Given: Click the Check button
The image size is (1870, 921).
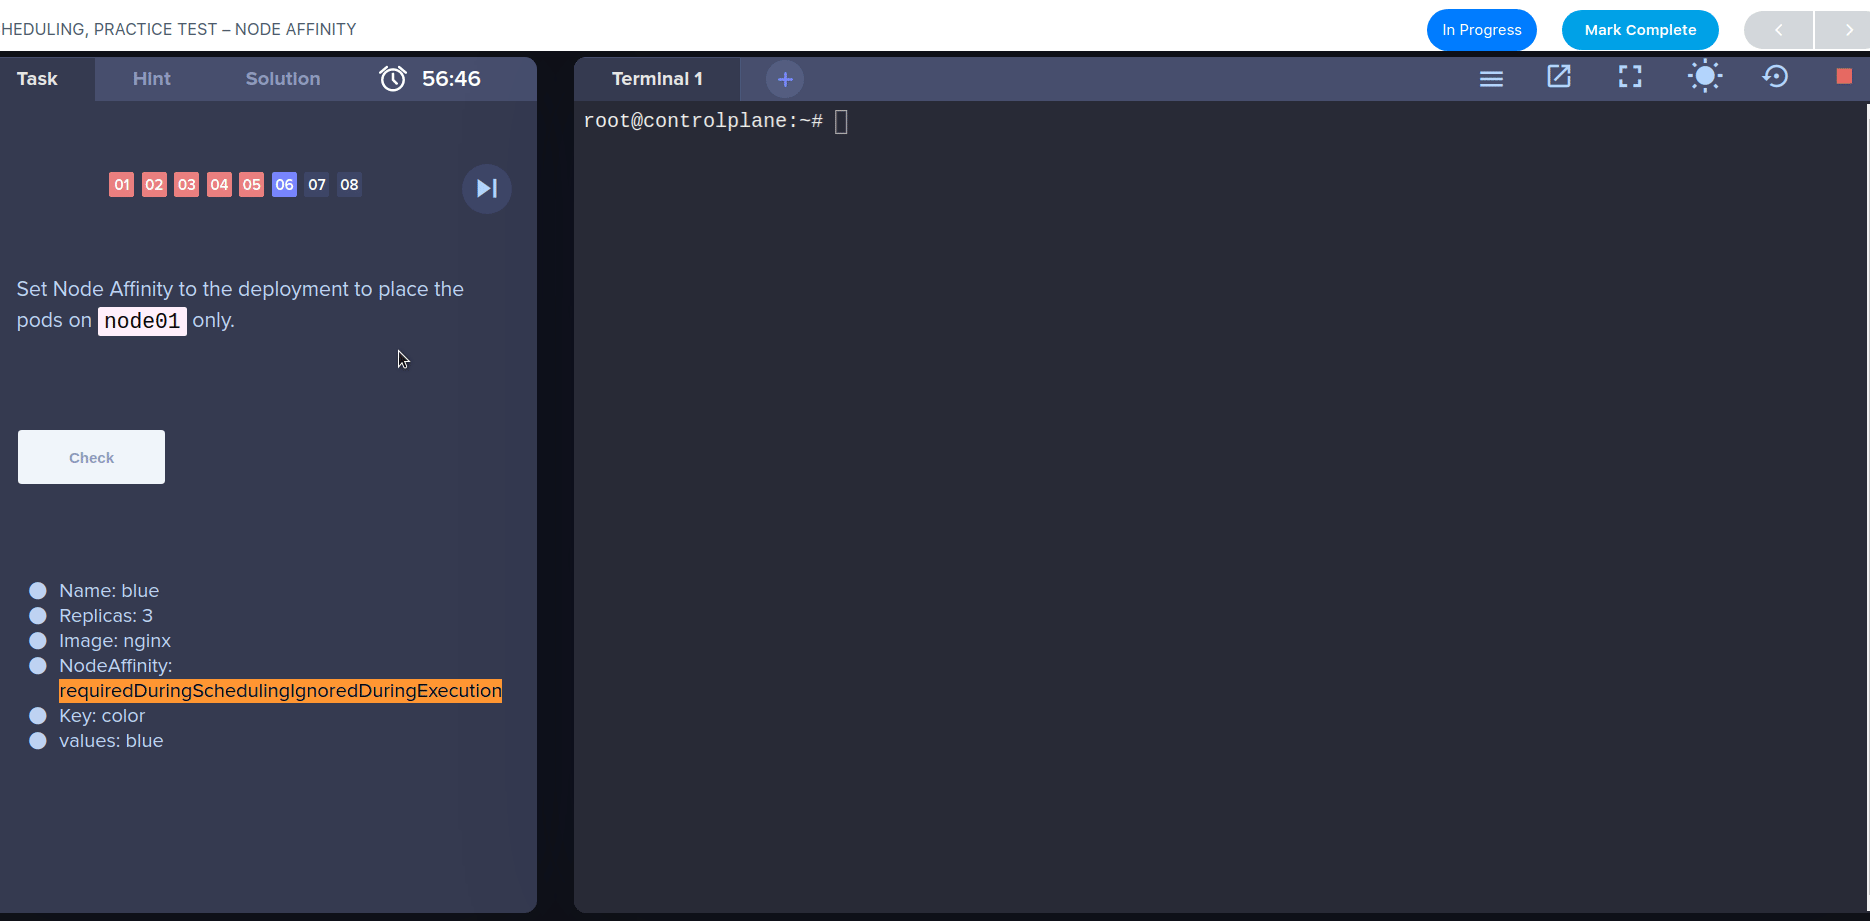Looking at the screenshot, I should point(91,457).
